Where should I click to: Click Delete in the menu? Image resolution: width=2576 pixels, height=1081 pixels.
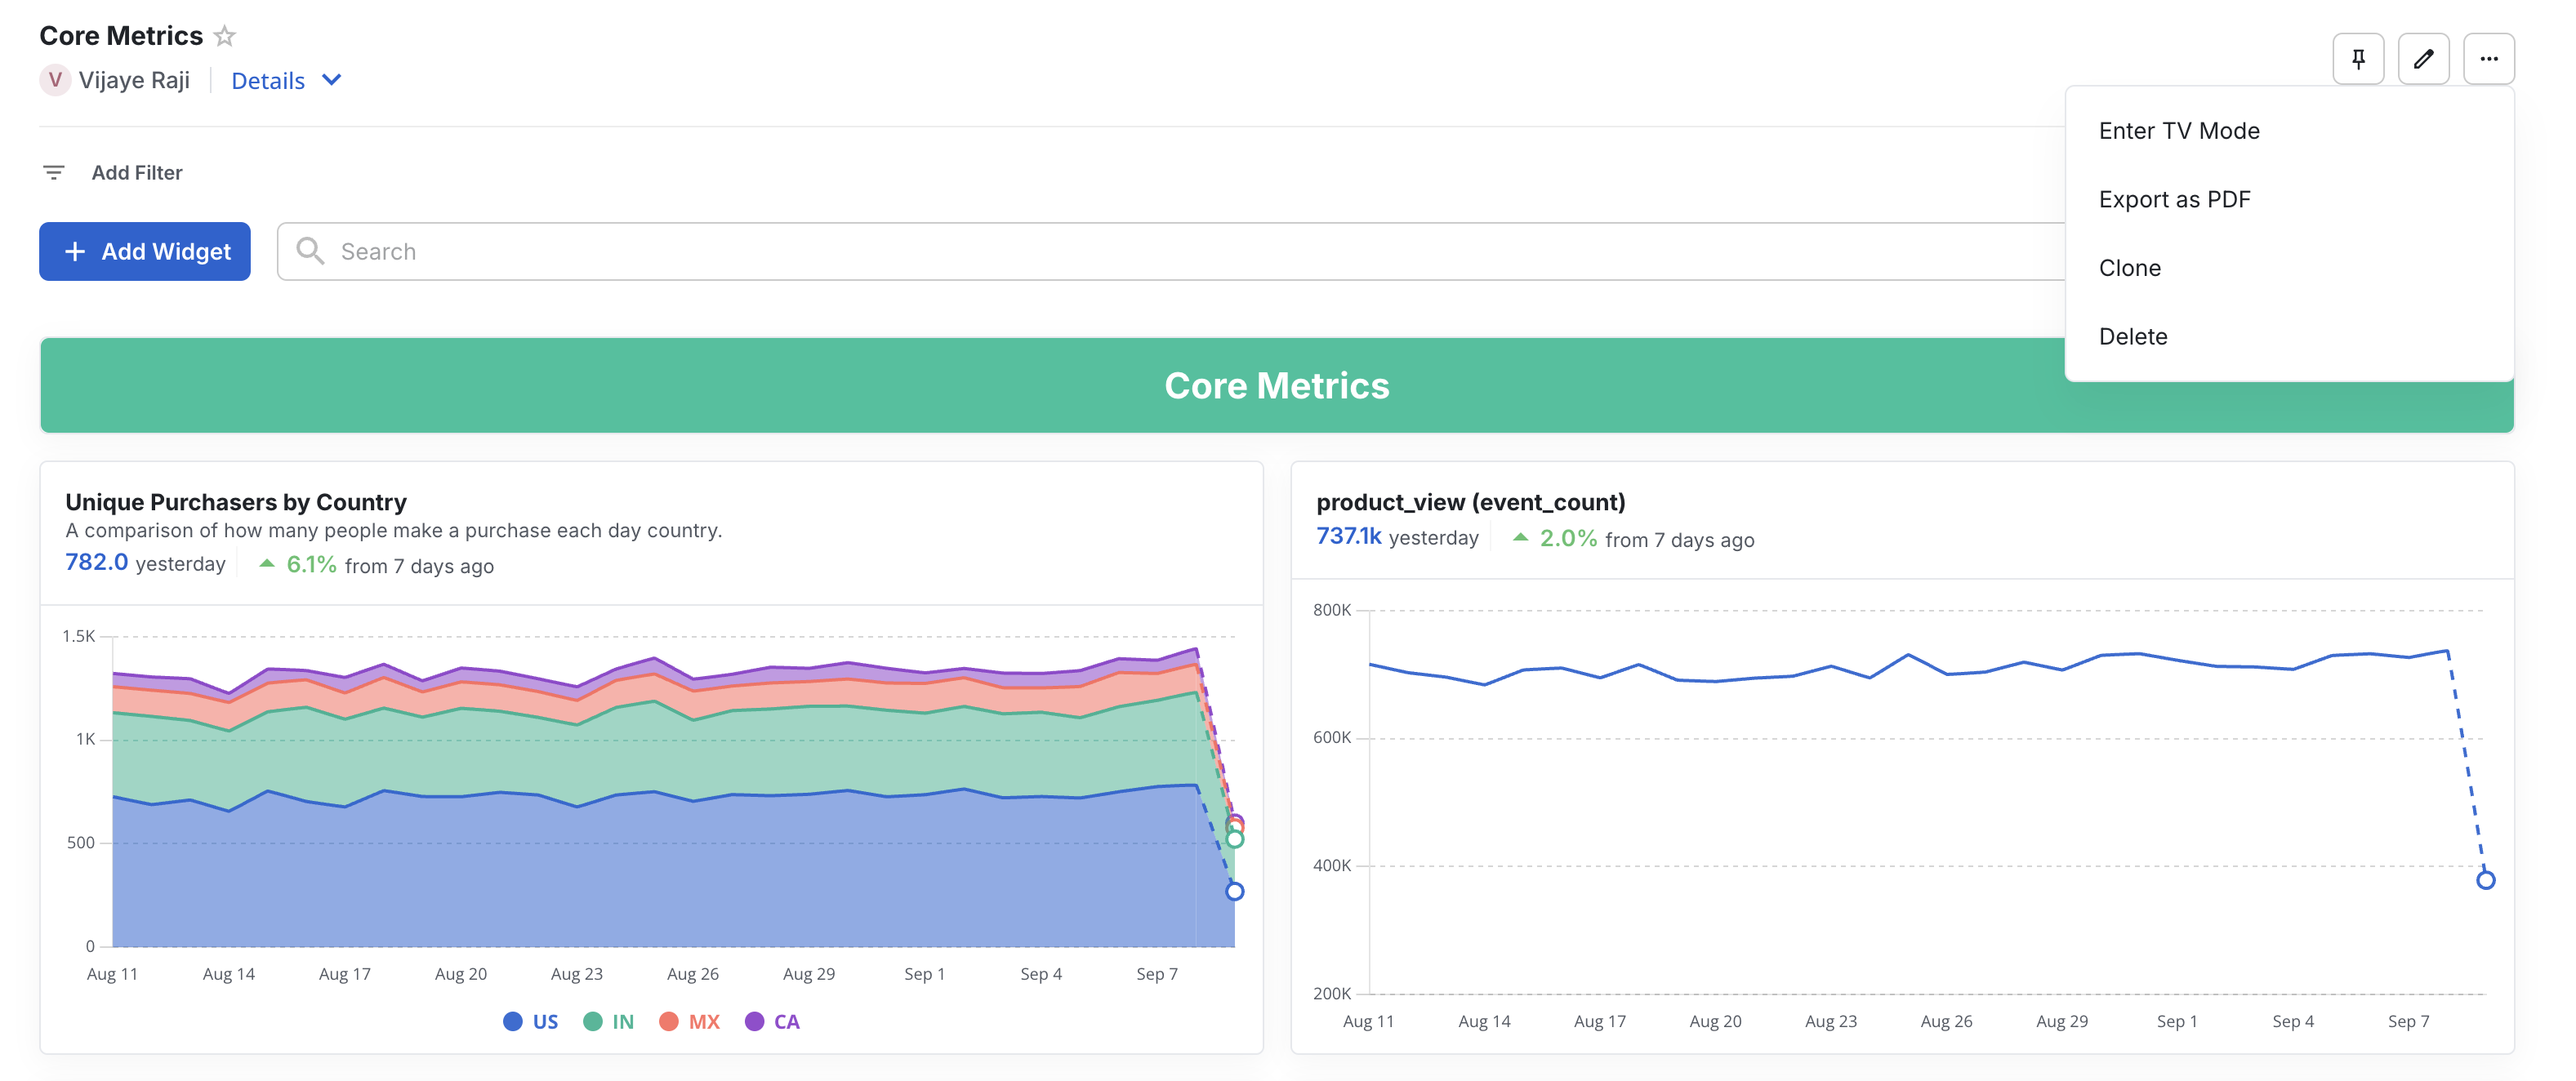(2133, 336)
